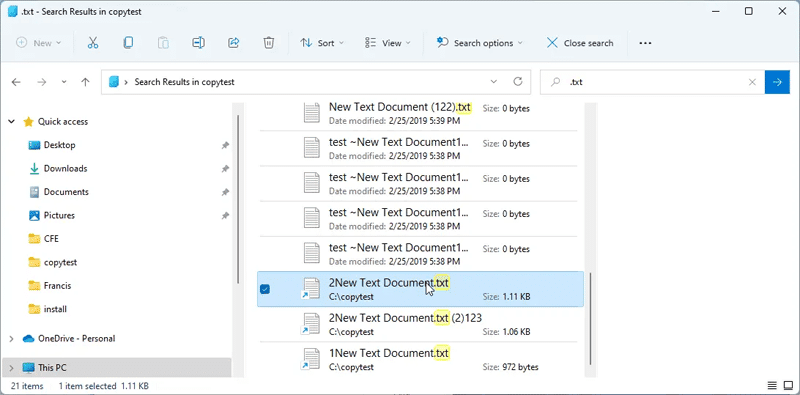Click the Close search button
Screen dimensions: 800x395
pos(580,43)
